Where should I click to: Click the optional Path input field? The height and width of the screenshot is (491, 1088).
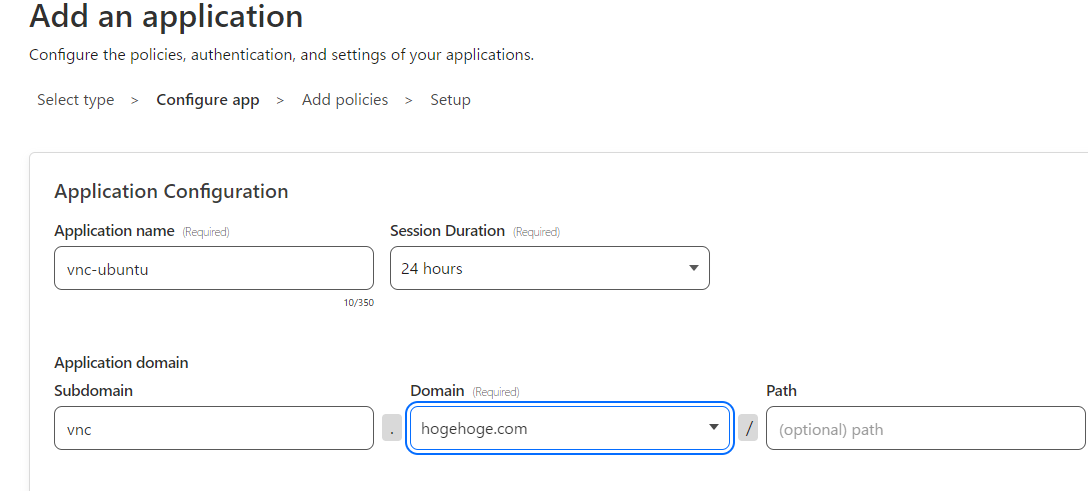pos(925,428)
